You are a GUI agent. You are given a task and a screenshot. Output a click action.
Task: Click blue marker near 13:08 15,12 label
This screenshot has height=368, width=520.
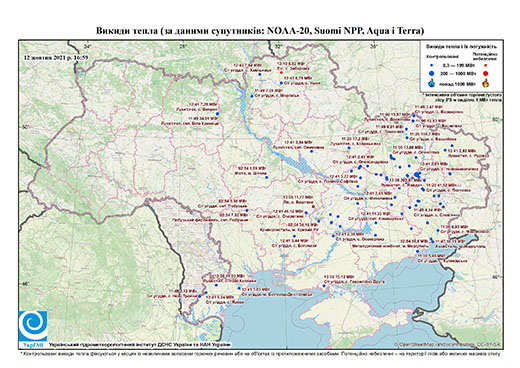click(324, 286)
